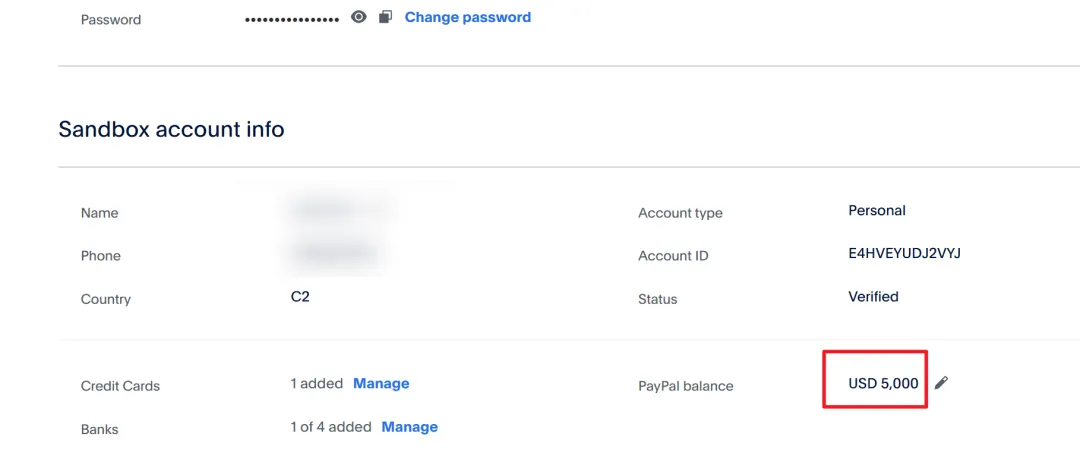1080x465 pixels.
Task: Select the Account ID value E4HVEYUDJ2VYJ
Action: click(x=904, y=254)
